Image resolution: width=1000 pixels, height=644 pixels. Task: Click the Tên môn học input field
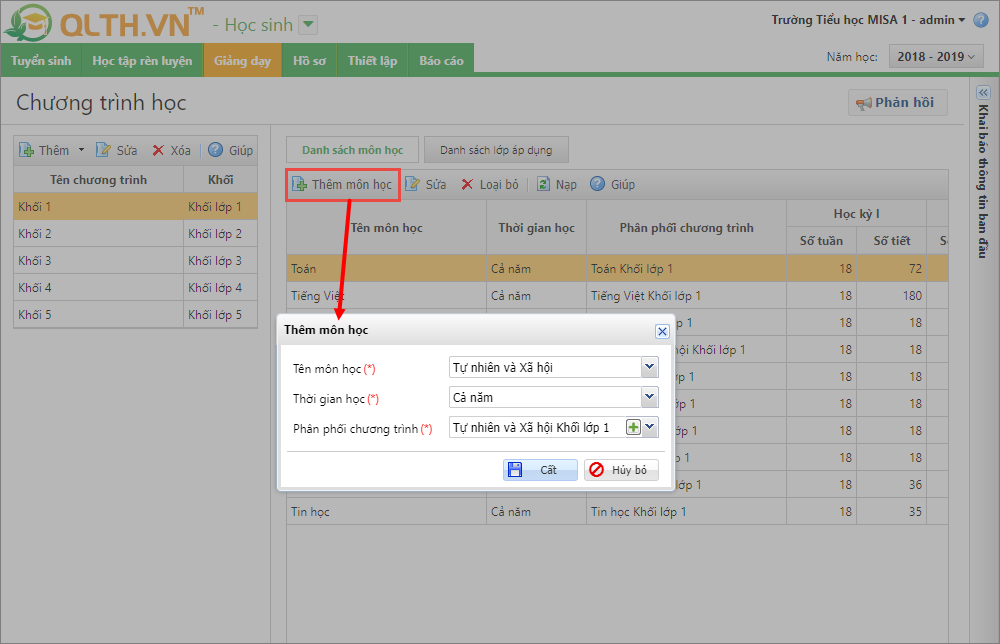click(x=545, y=367)
